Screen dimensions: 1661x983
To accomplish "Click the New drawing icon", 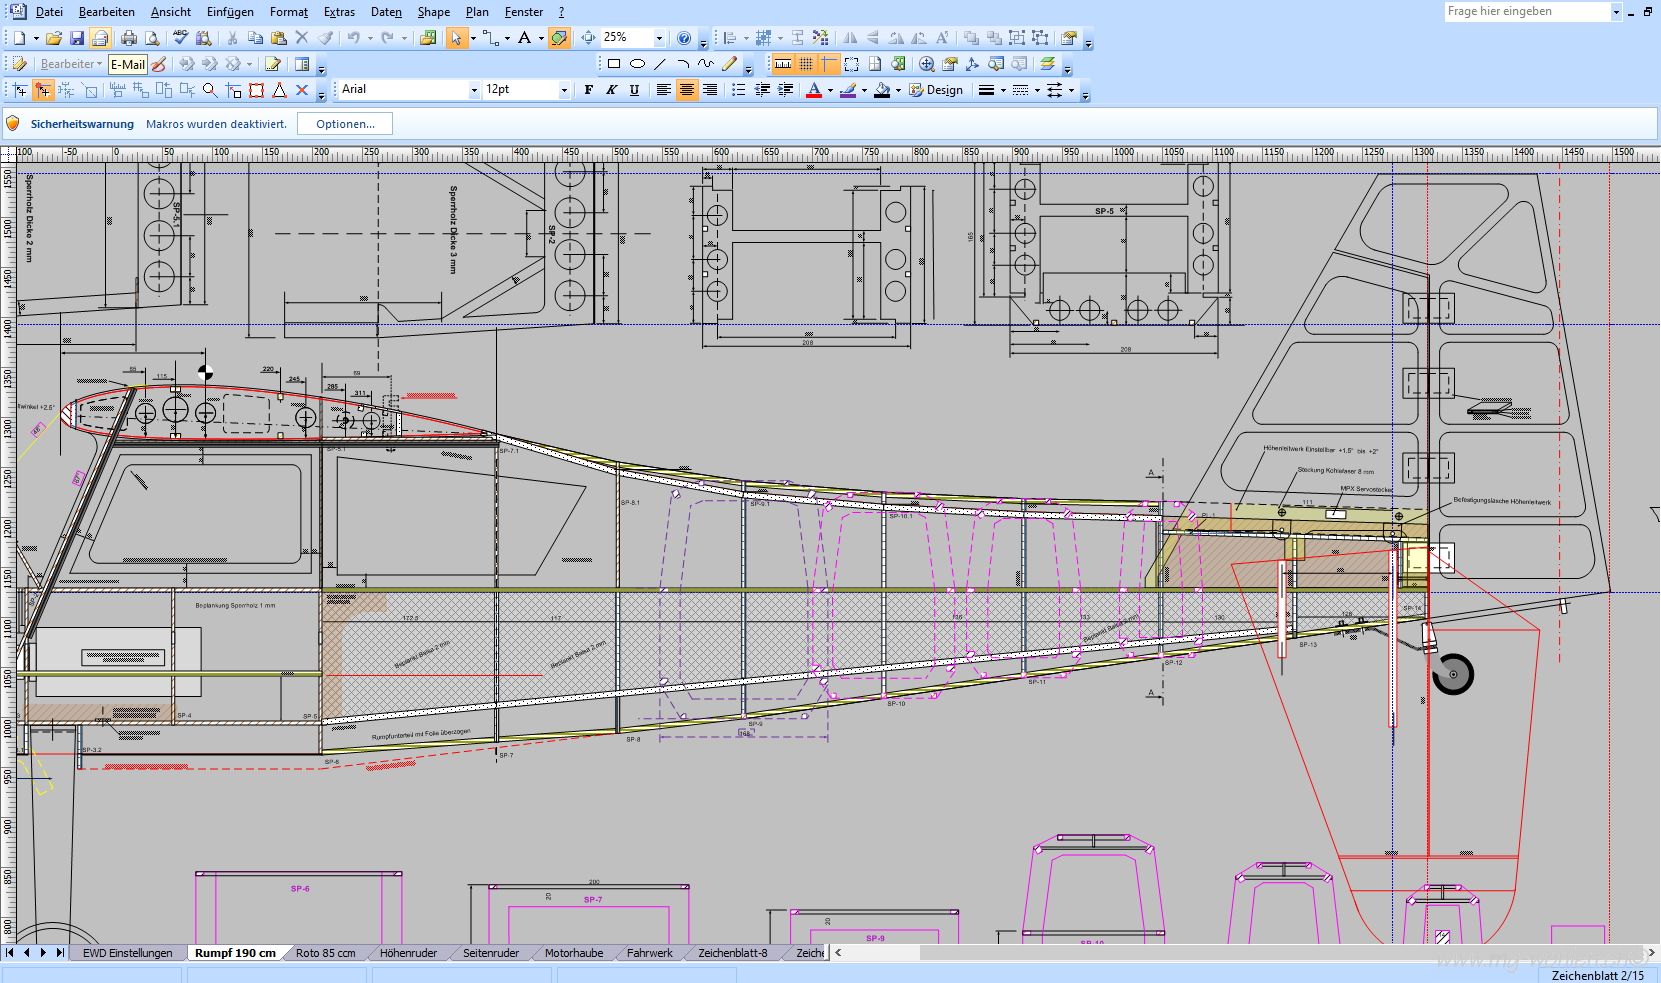I will (20, 38).
